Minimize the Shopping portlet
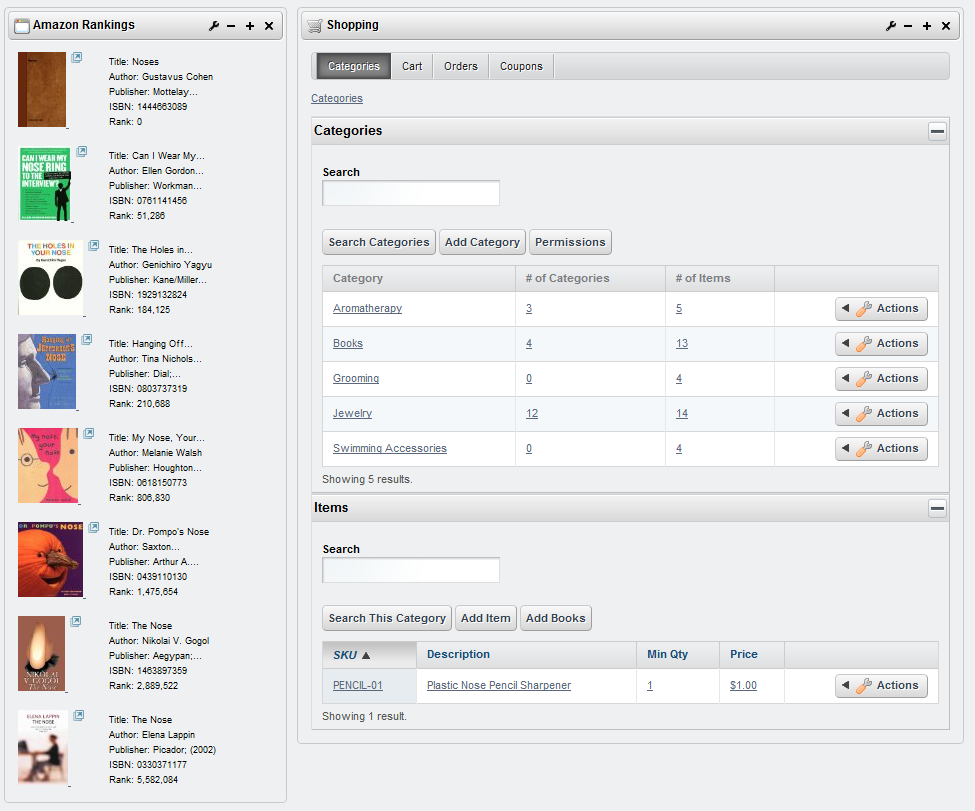 click(x=908, y=25)
